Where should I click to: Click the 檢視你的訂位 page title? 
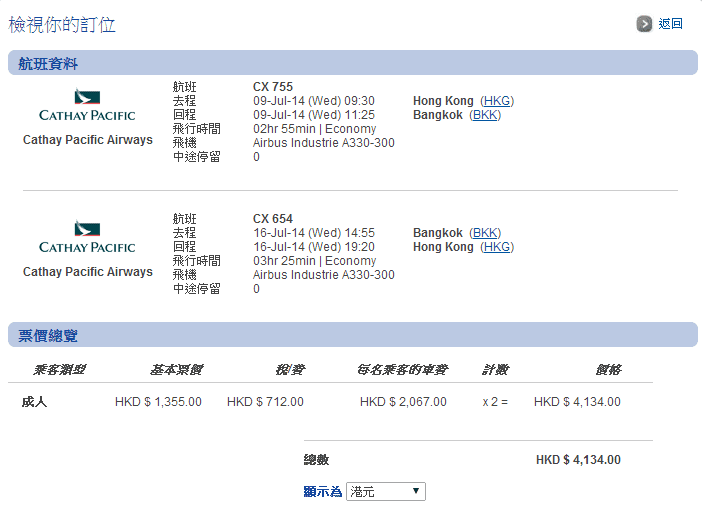[x=62, y=24]
